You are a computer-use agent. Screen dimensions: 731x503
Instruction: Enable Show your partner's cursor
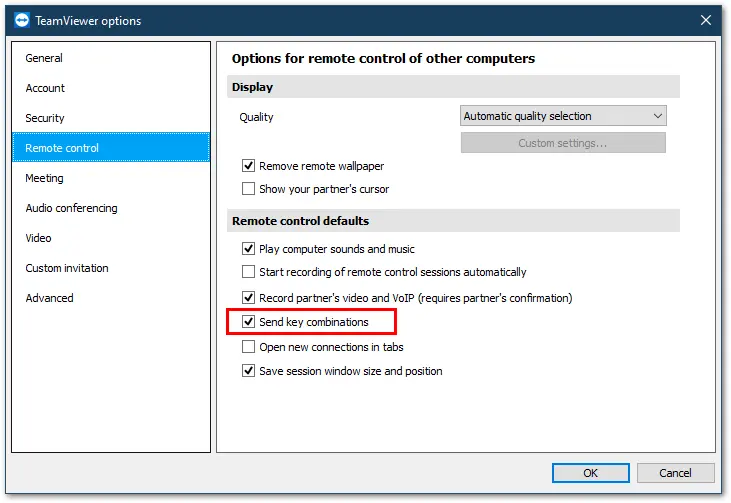tap(248, 189)
